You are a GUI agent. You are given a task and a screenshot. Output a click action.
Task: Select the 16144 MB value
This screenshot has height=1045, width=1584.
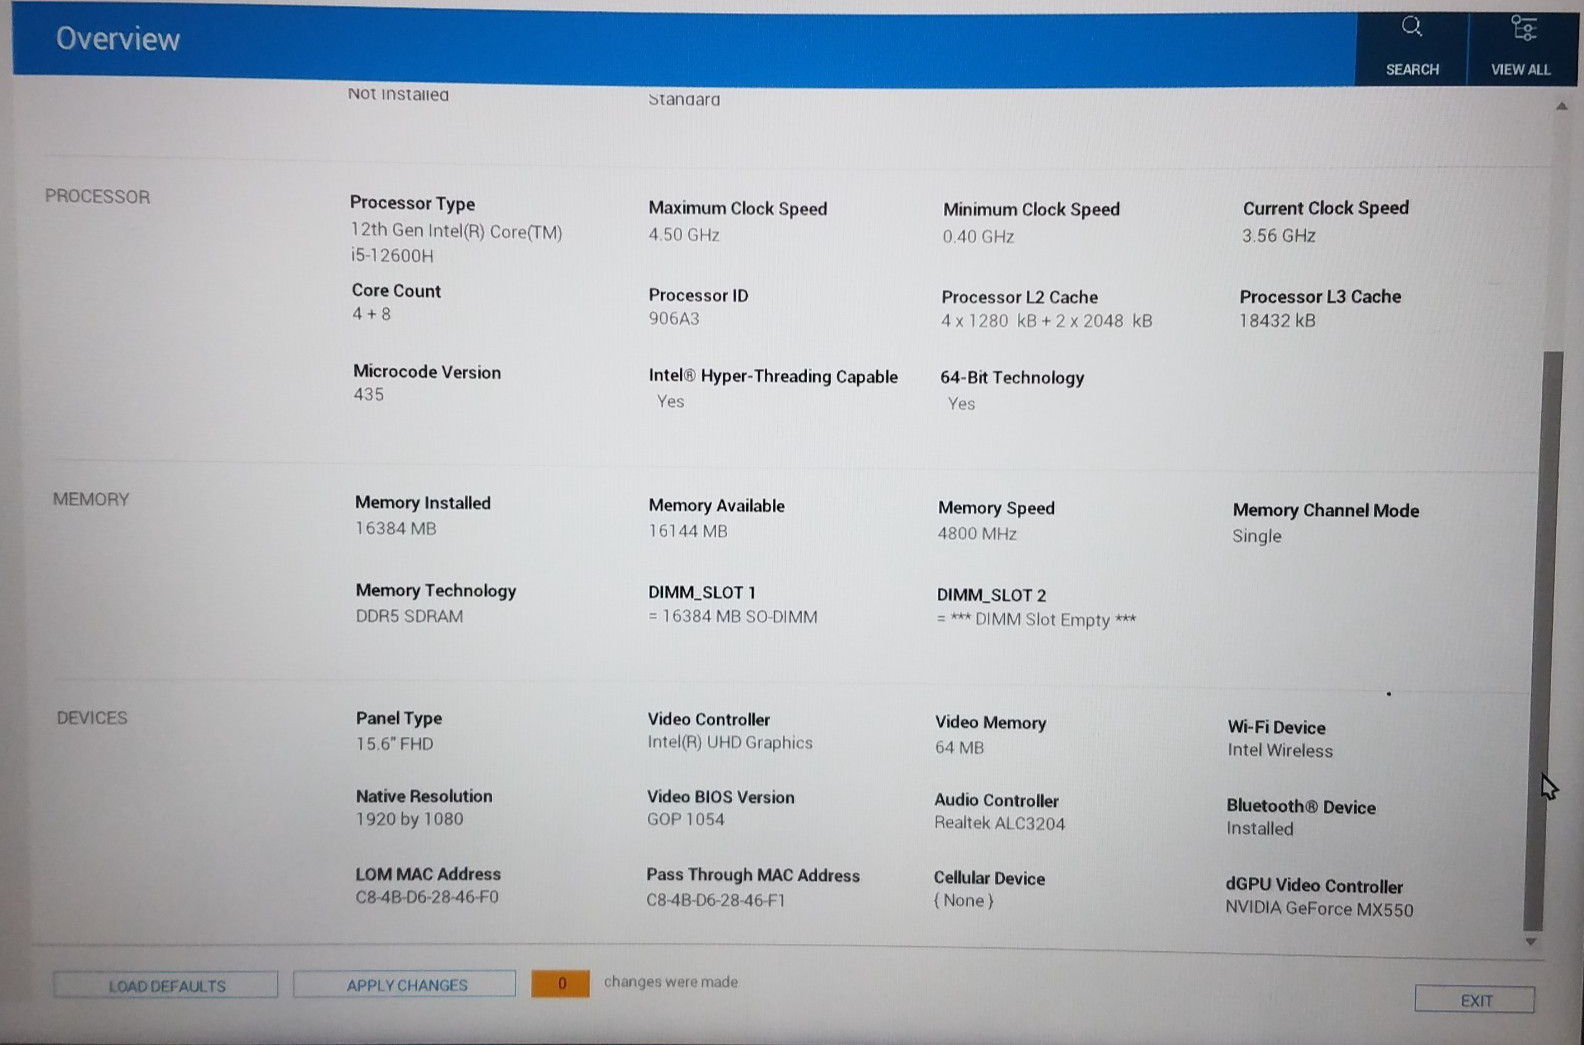click(x=688, y=531)
